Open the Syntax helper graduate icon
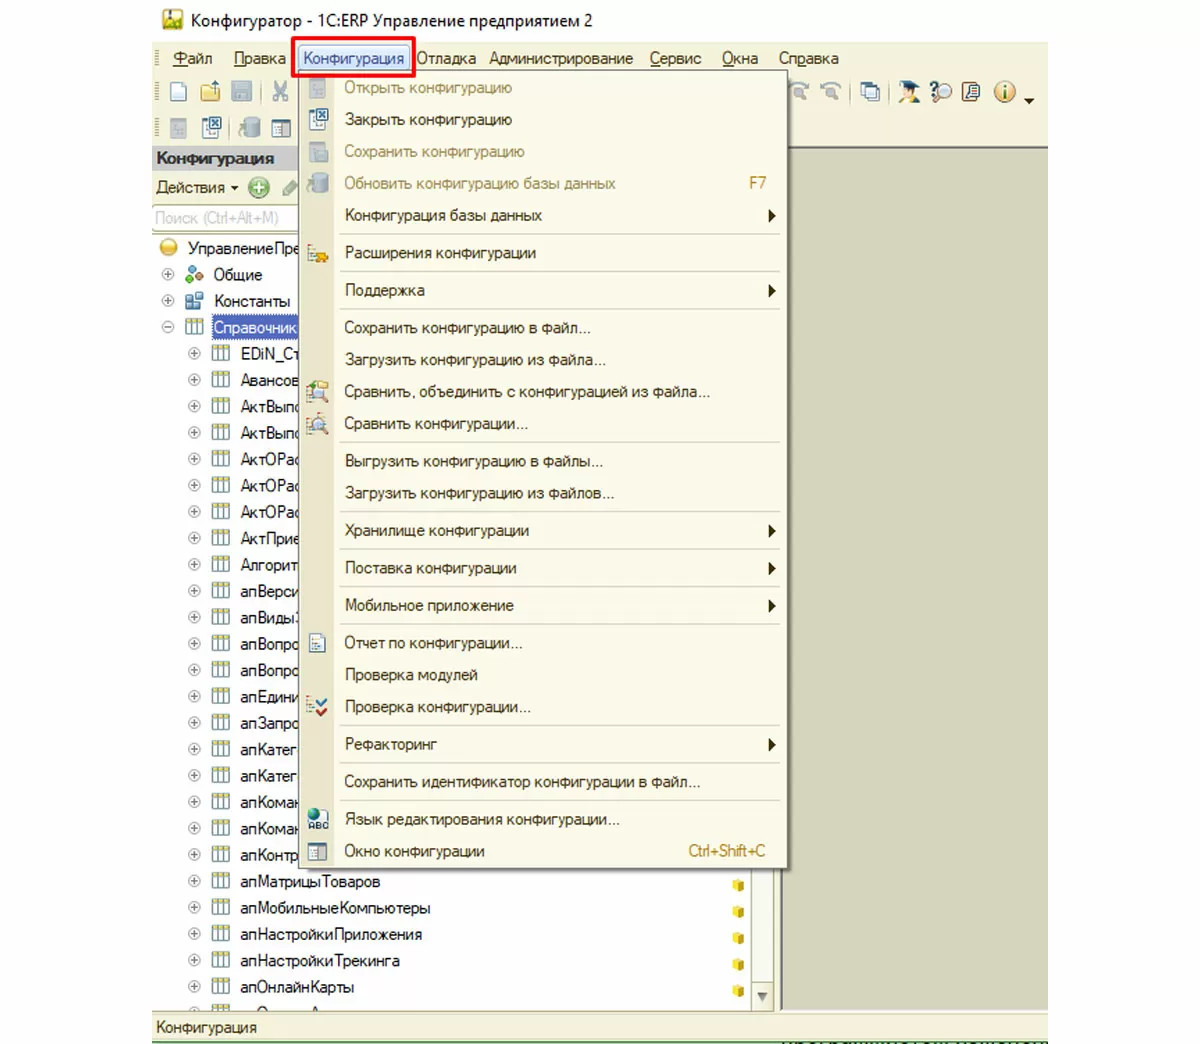 [x=909, y=92]
